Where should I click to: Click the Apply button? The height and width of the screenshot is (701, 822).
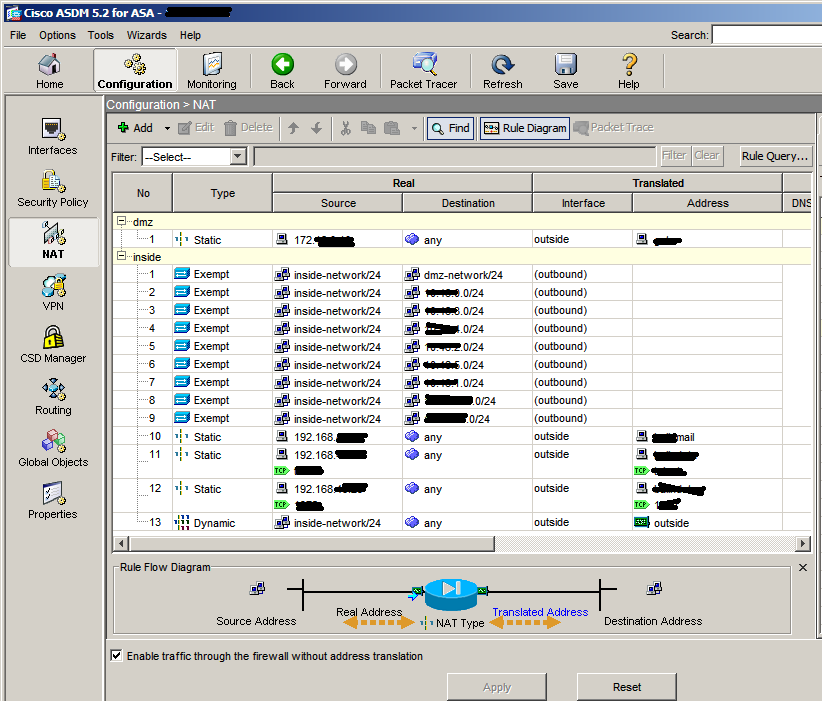[x=496, y=687]
